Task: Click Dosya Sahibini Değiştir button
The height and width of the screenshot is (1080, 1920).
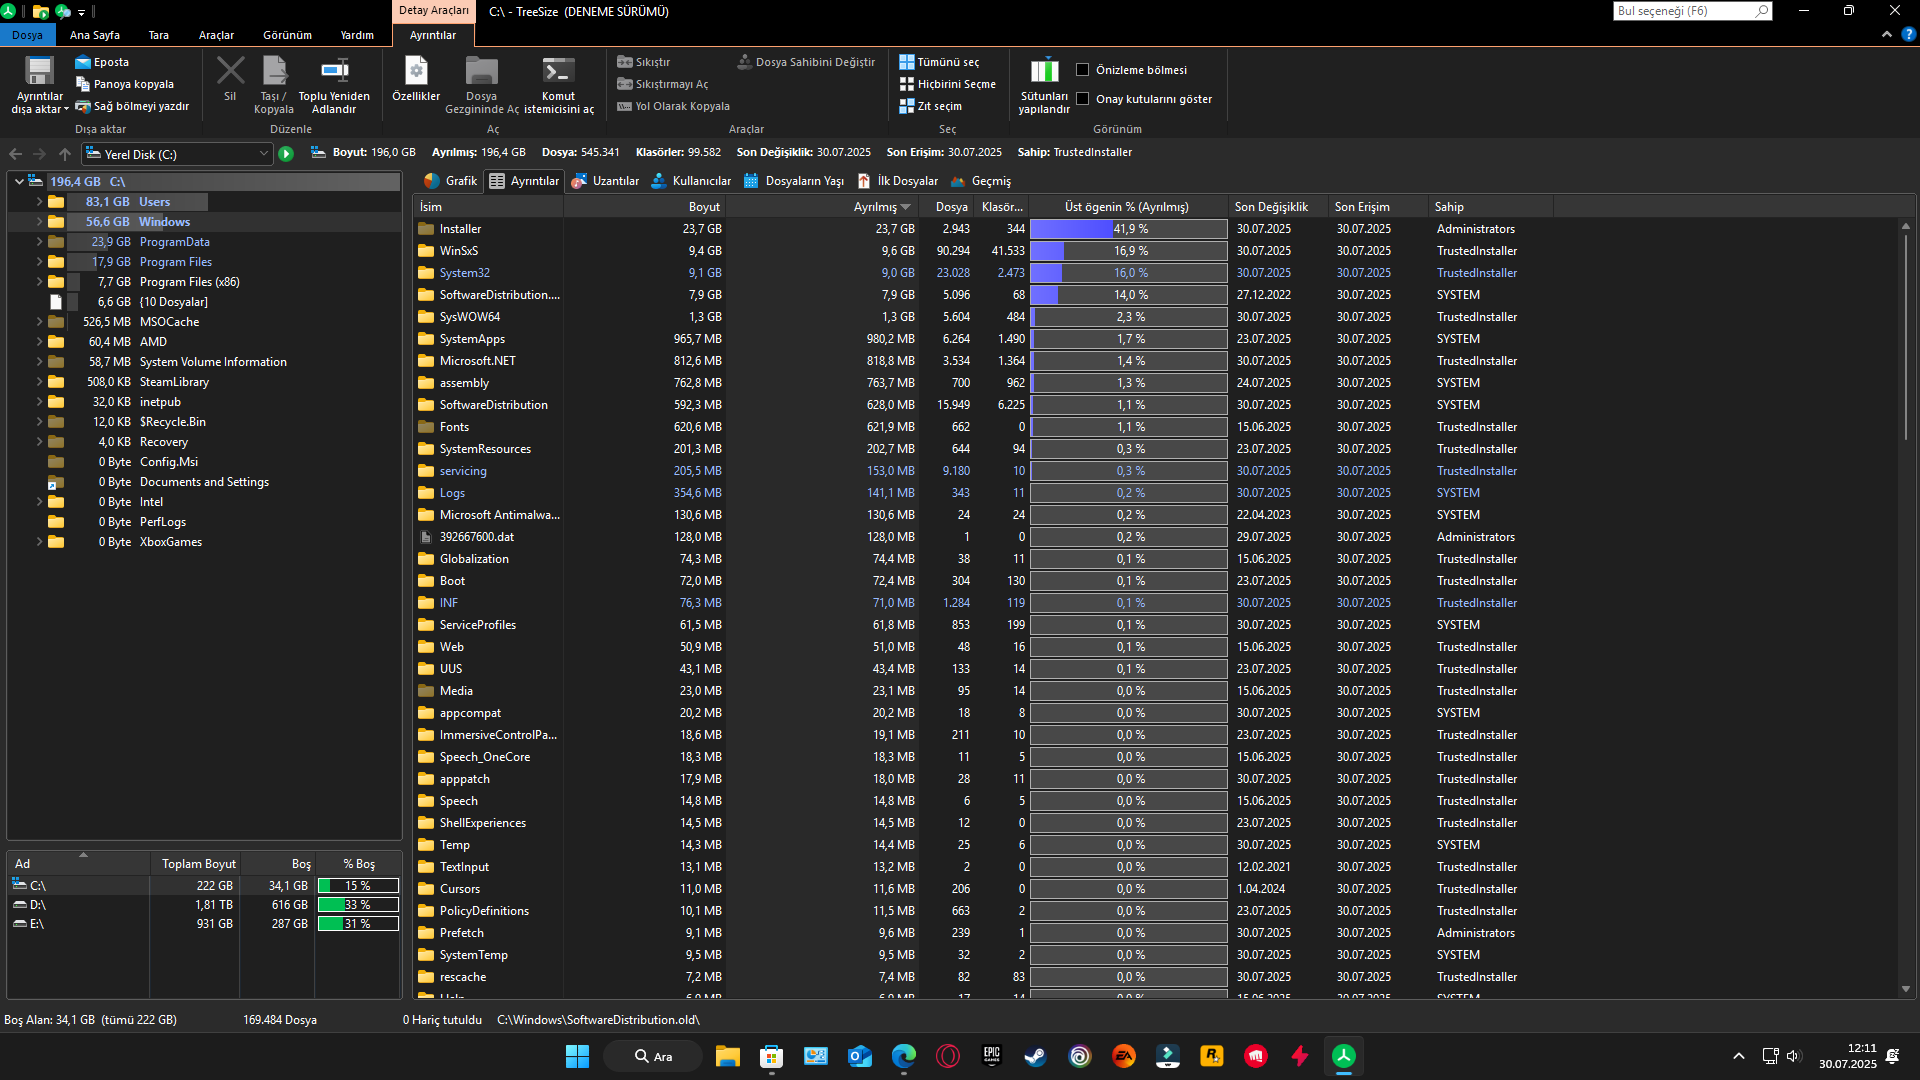Action: 806,62
